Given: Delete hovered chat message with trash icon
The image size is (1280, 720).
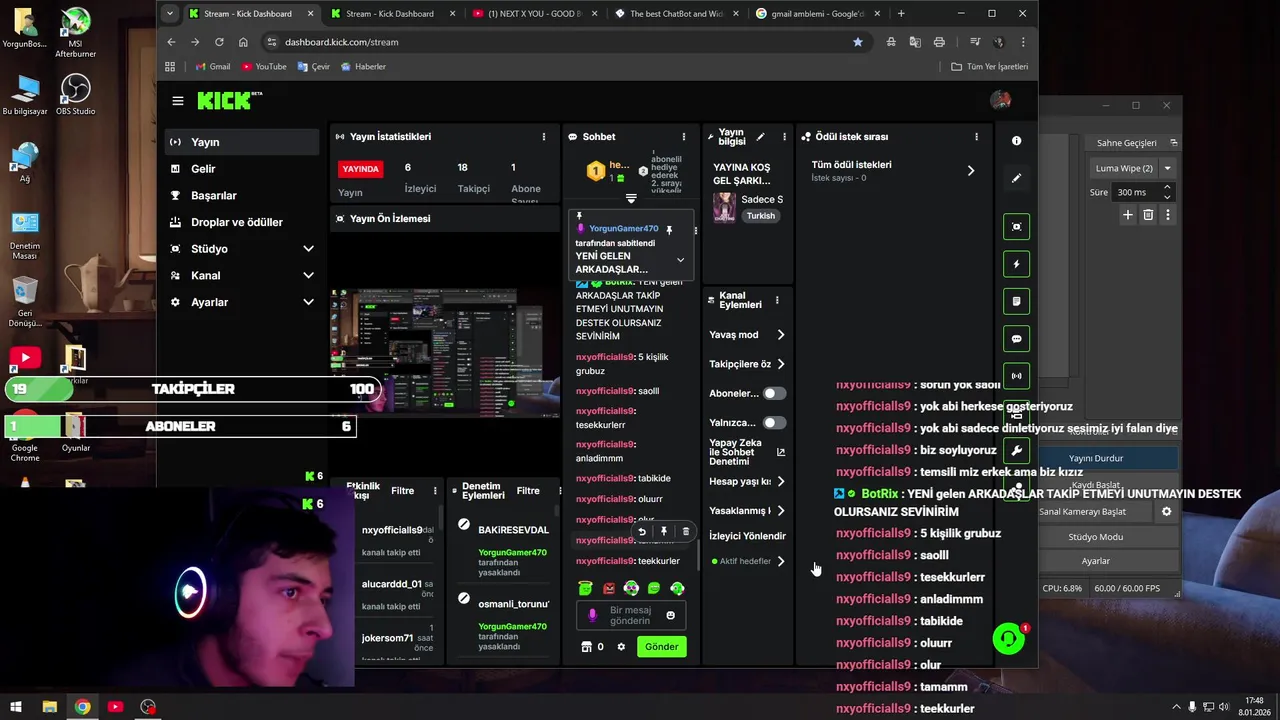Looking at the screenshot, I should 685,532.
